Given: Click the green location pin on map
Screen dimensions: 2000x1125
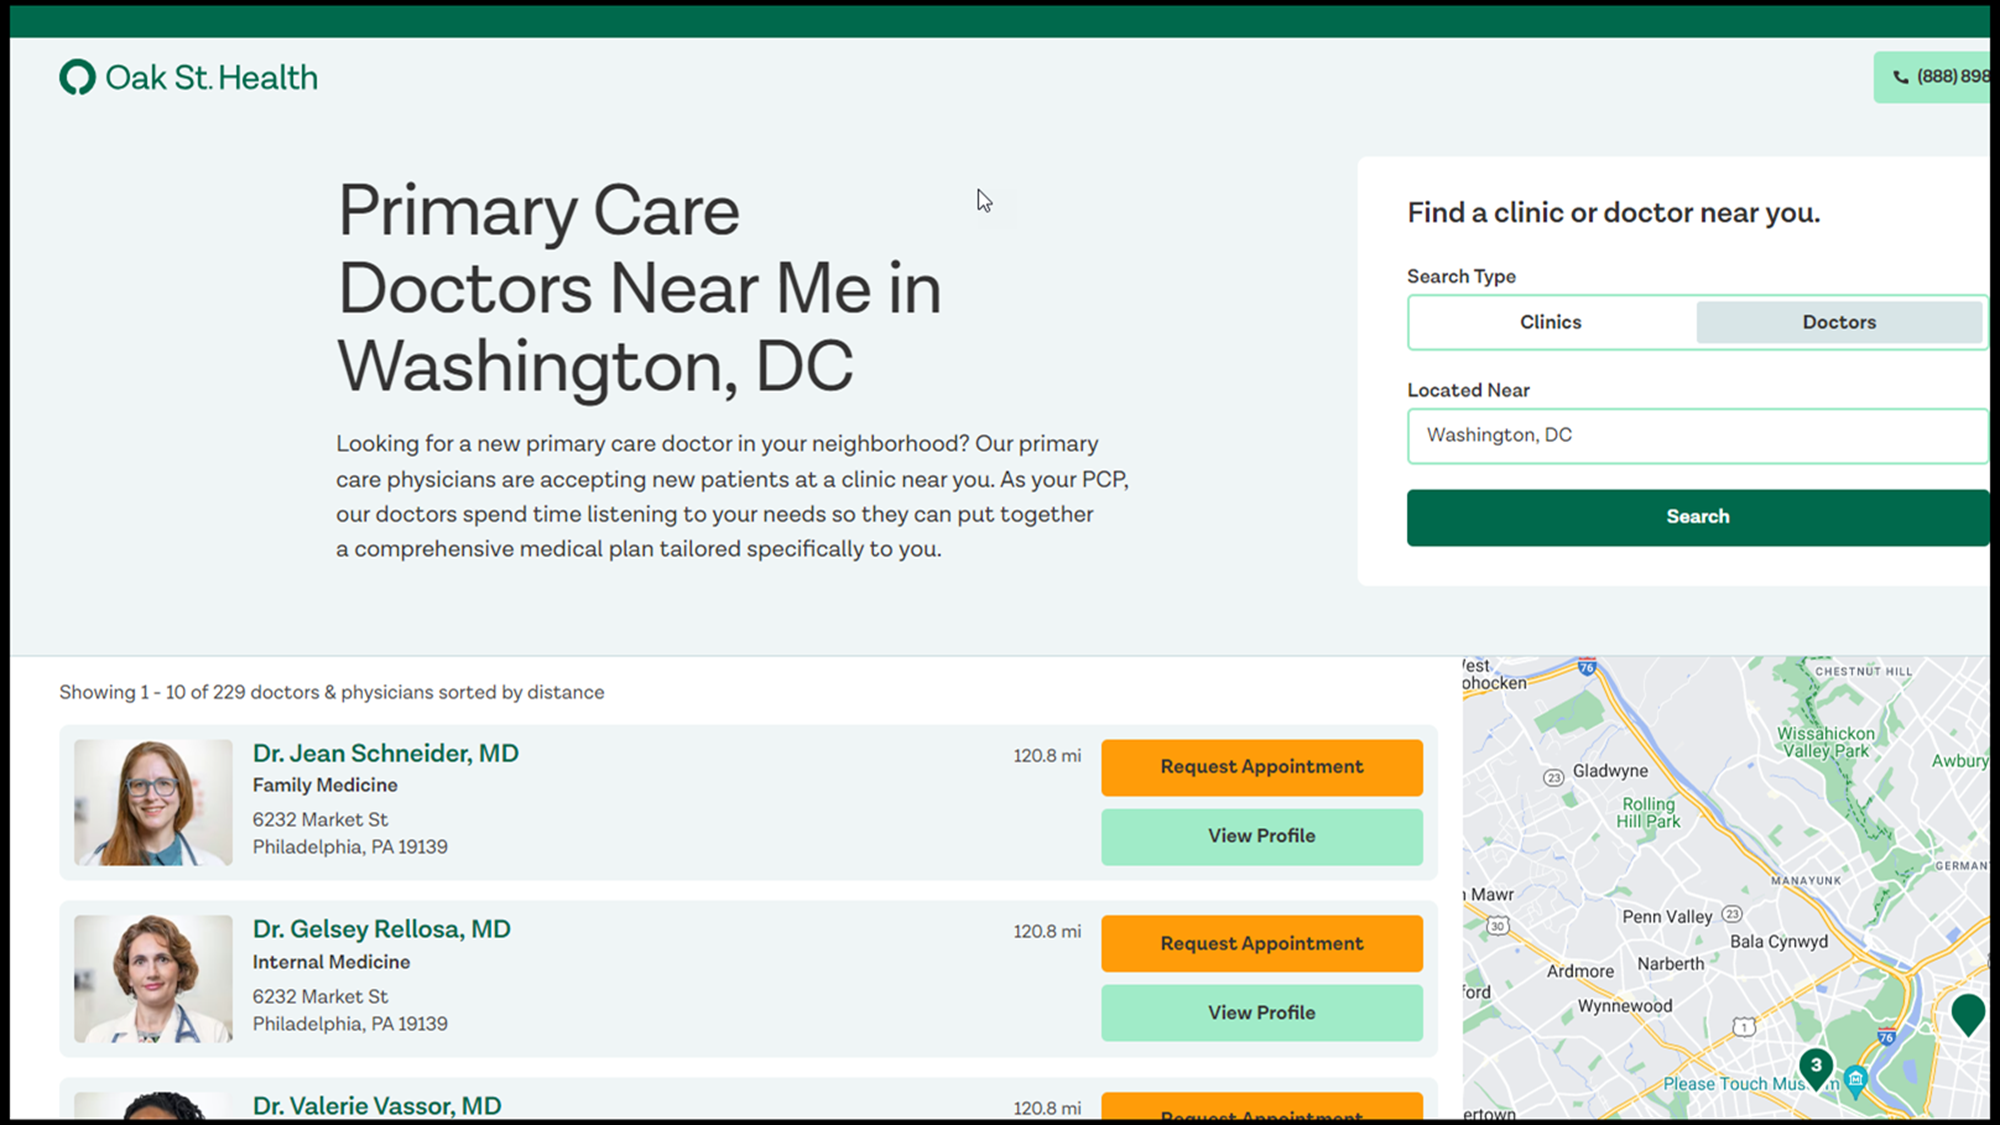Looking at the screenshot, I should (x=1967, y=1012).
